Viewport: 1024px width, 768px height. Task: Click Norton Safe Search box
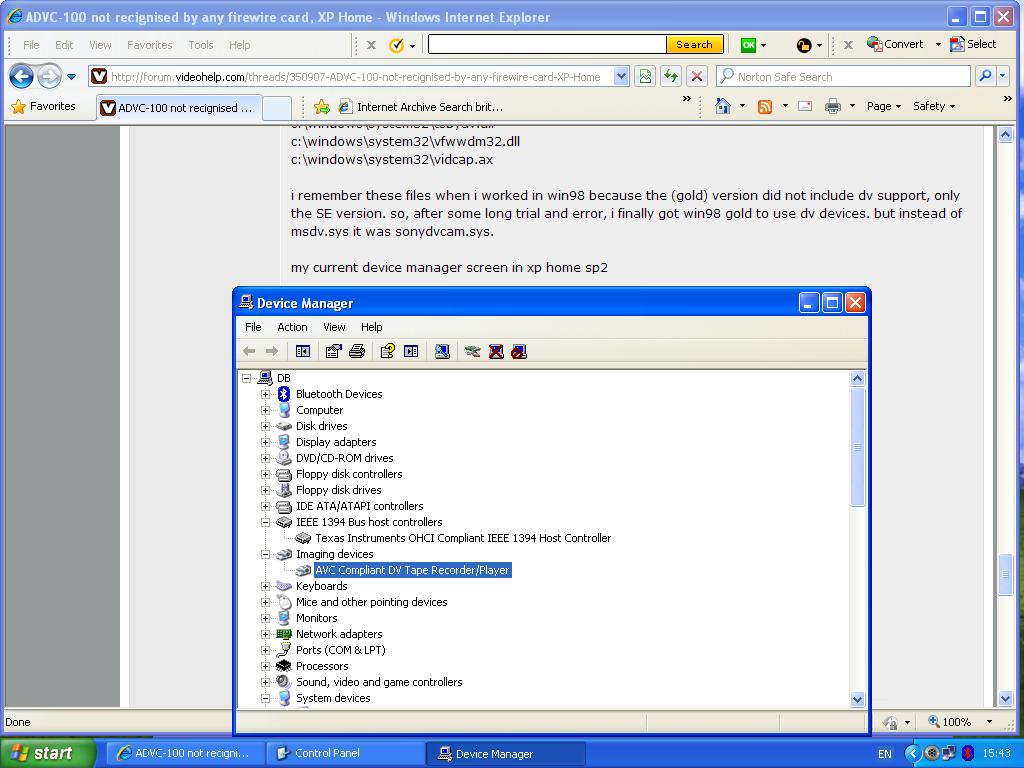(843, 76)
